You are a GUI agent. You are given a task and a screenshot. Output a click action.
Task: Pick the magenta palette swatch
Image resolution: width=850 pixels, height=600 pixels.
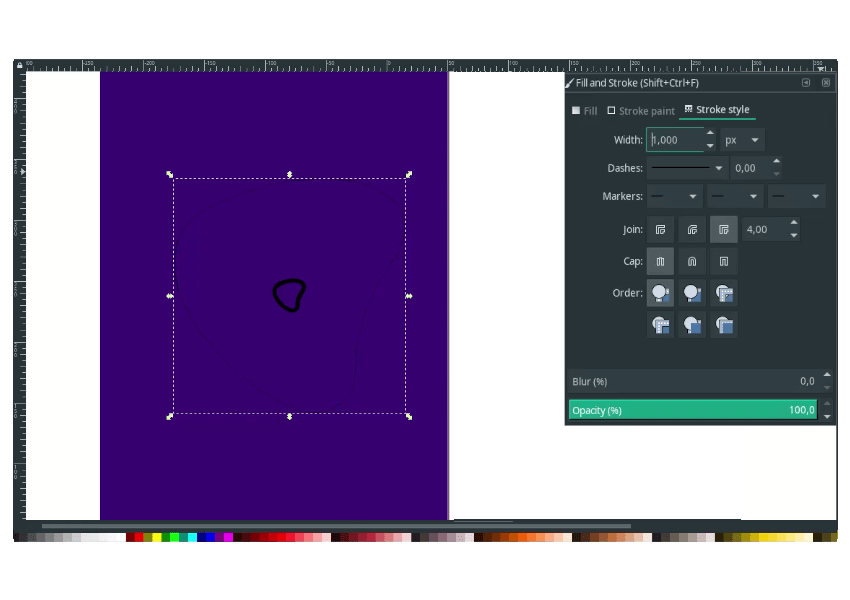coord(228,537)
